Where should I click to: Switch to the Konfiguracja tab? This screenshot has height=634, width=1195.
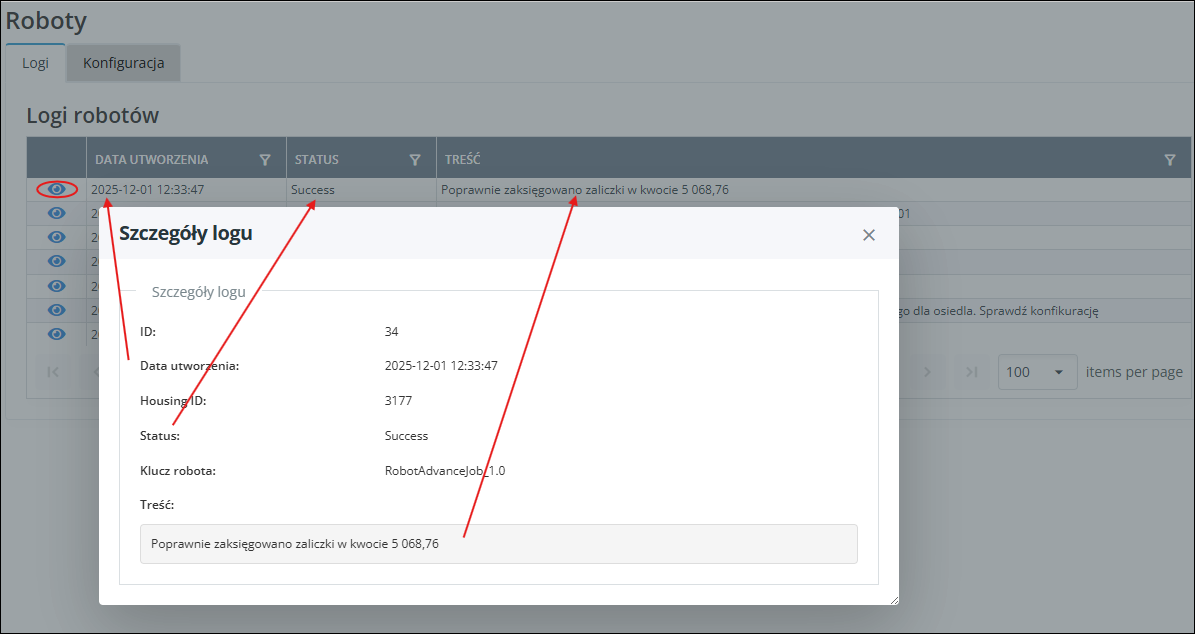pyautogui.click(x=123, y=63)
